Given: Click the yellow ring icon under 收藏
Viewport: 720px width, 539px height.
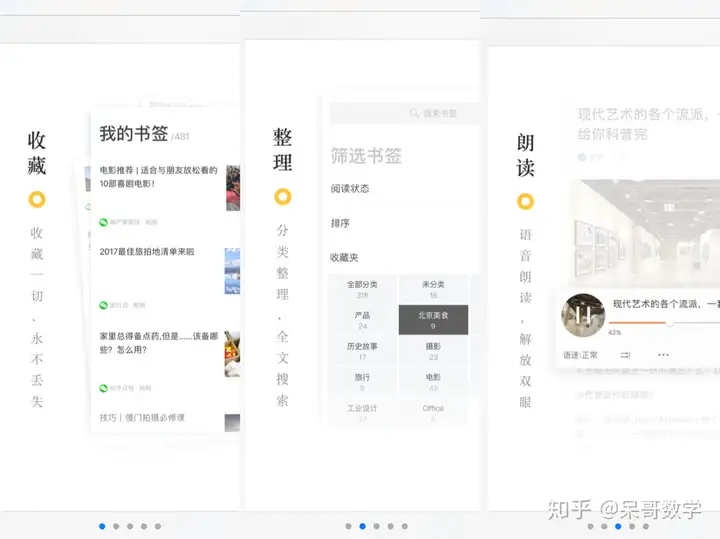Looking at the screenshot, I should pyautogui.click(x=37, y=199).
